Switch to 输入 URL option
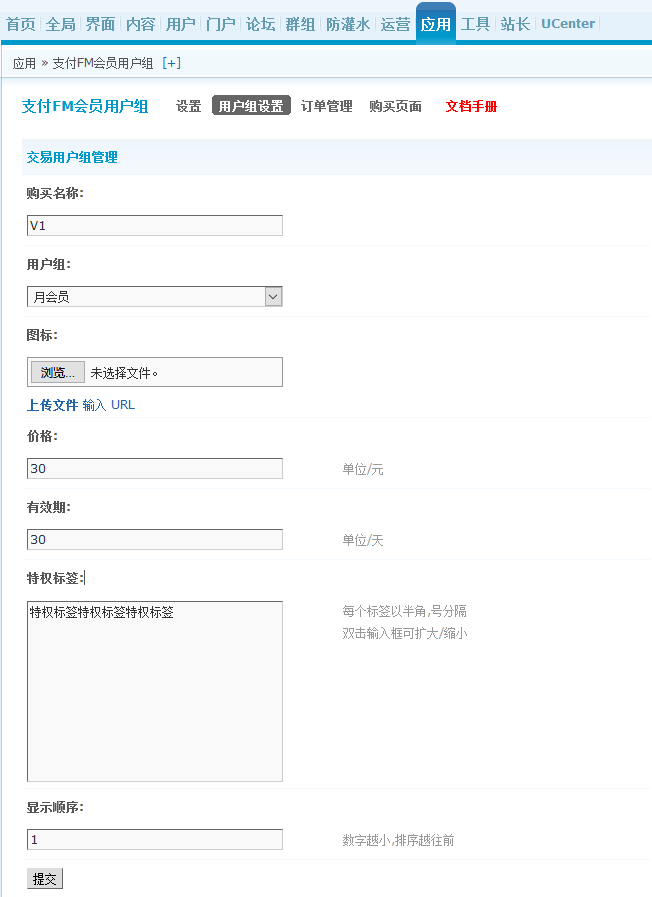Screen dimensions: 652x897 (x=109, y=405)
